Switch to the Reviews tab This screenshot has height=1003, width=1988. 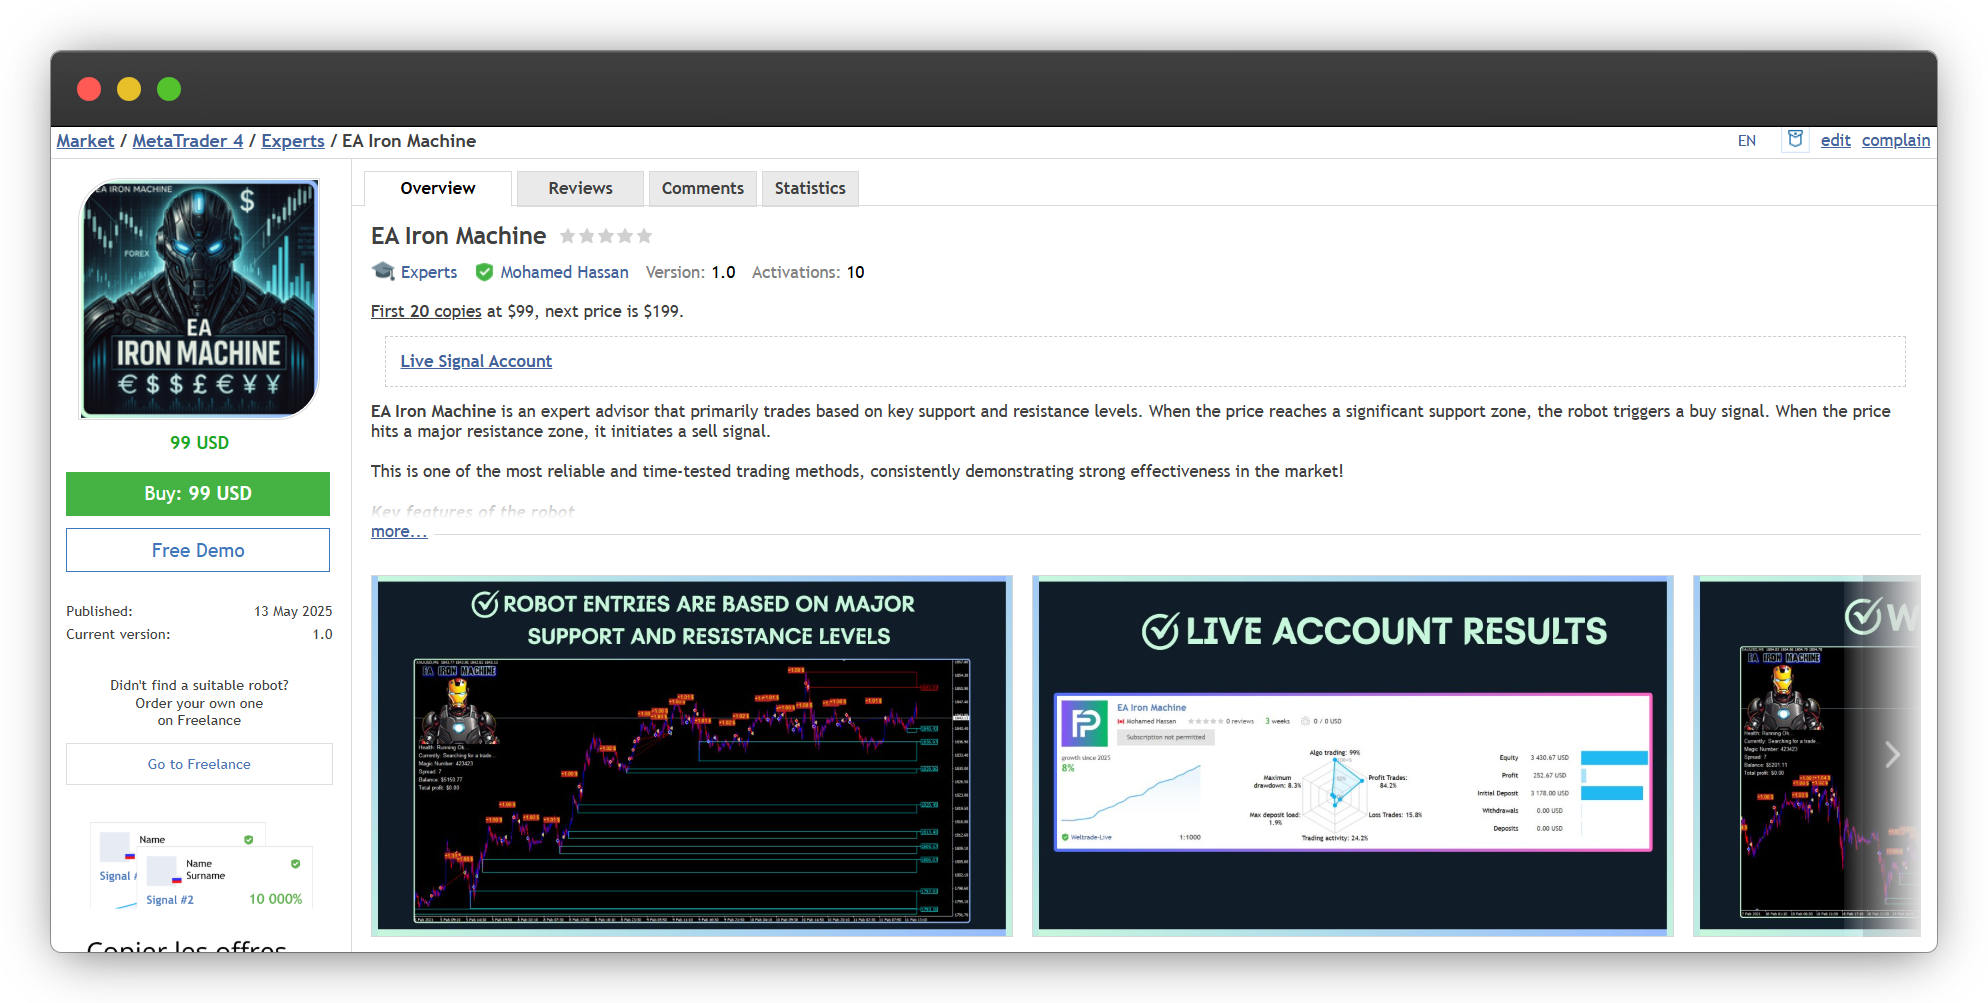coord(580,188)
